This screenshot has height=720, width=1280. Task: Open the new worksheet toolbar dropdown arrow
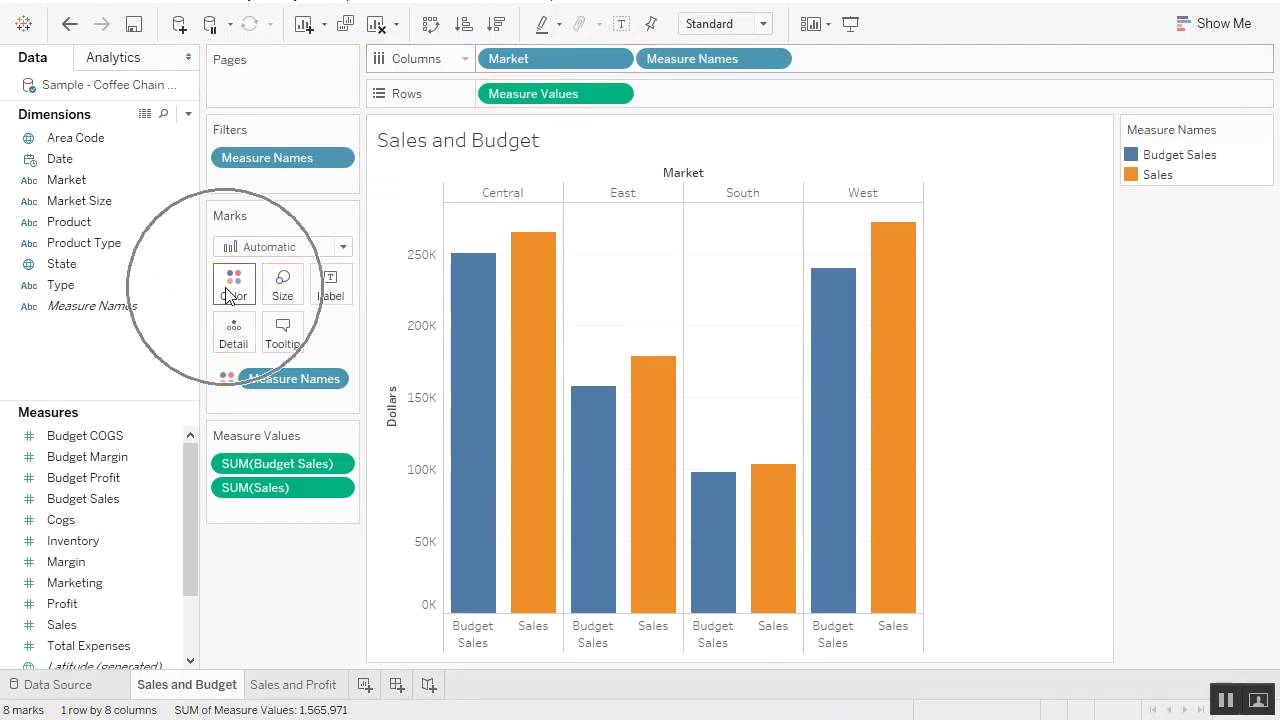pos(324,24)
